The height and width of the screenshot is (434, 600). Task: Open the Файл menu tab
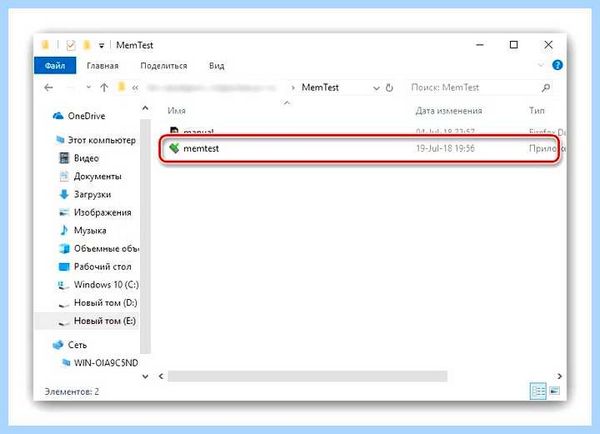click(55, 65)
